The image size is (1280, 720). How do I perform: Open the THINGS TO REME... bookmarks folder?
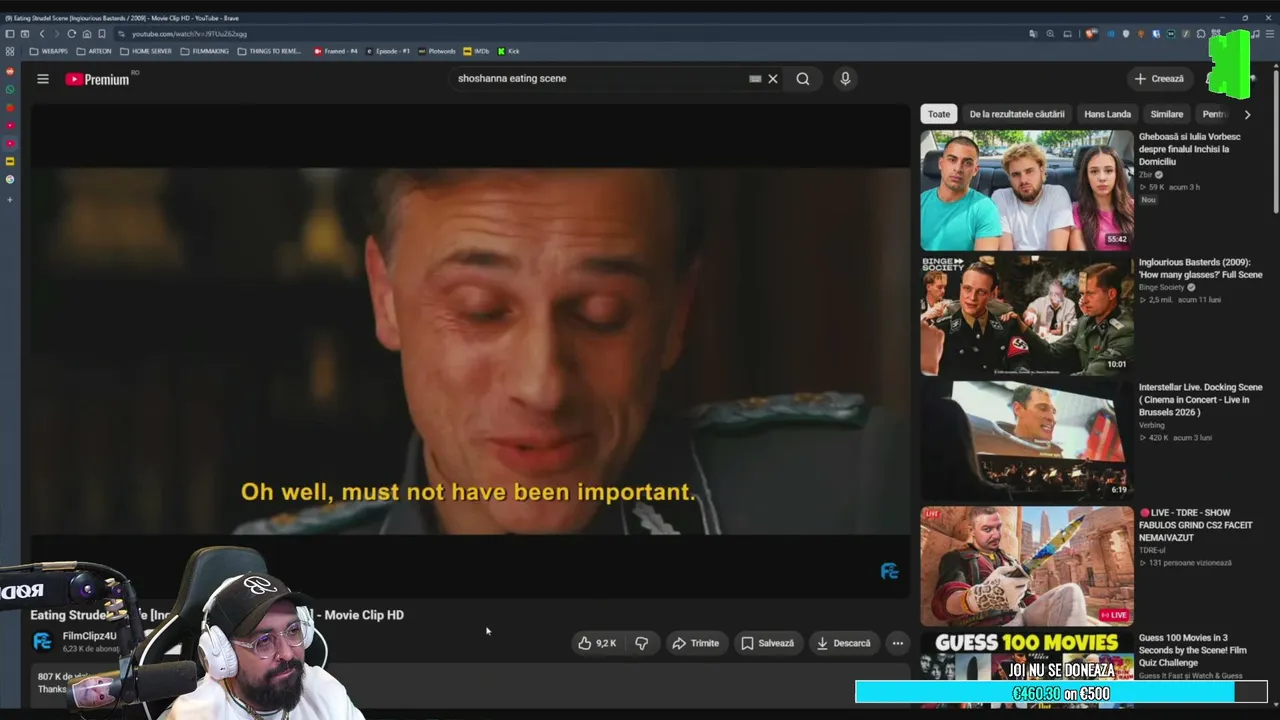(x=269, y=51)
